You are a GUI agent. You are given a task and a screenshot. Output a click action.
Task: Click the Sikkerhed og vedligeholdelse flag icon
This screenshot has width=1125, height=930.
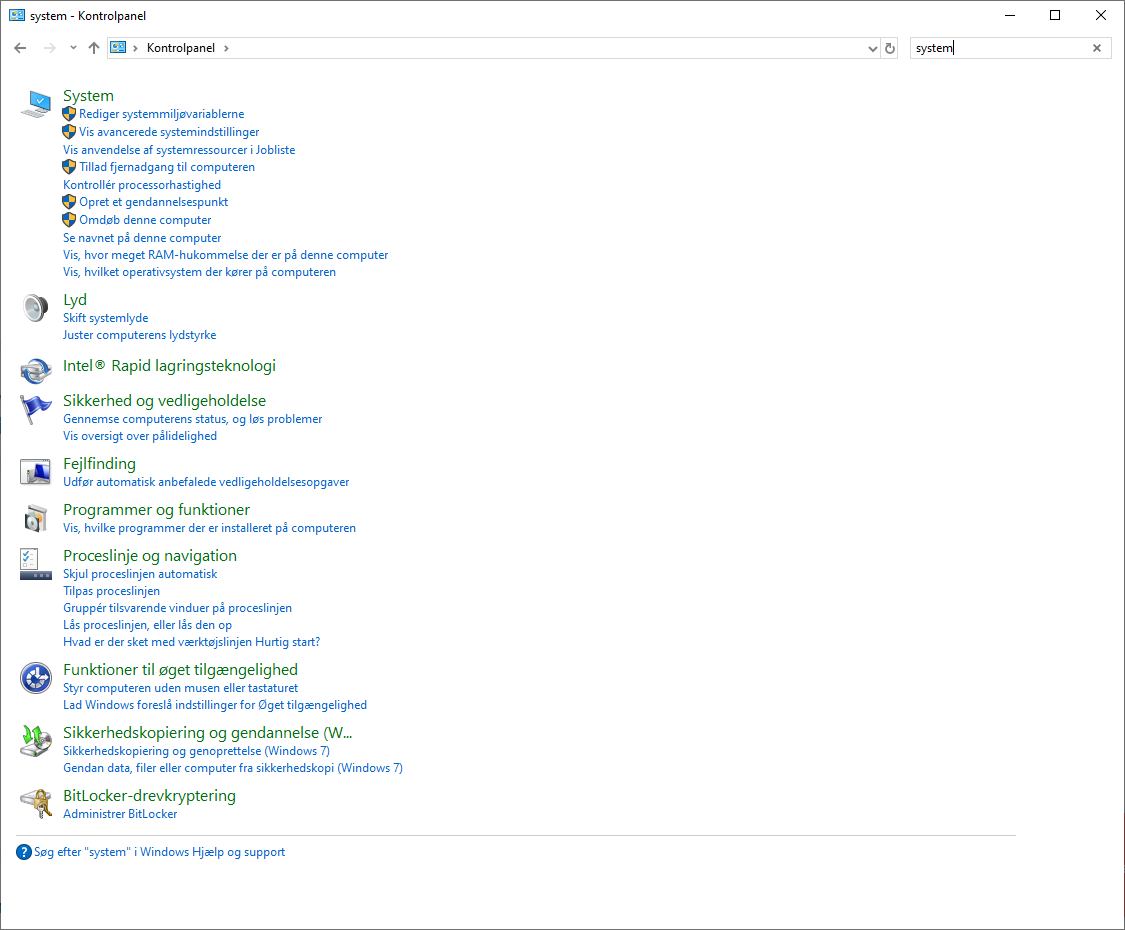[x=35, y=409]
